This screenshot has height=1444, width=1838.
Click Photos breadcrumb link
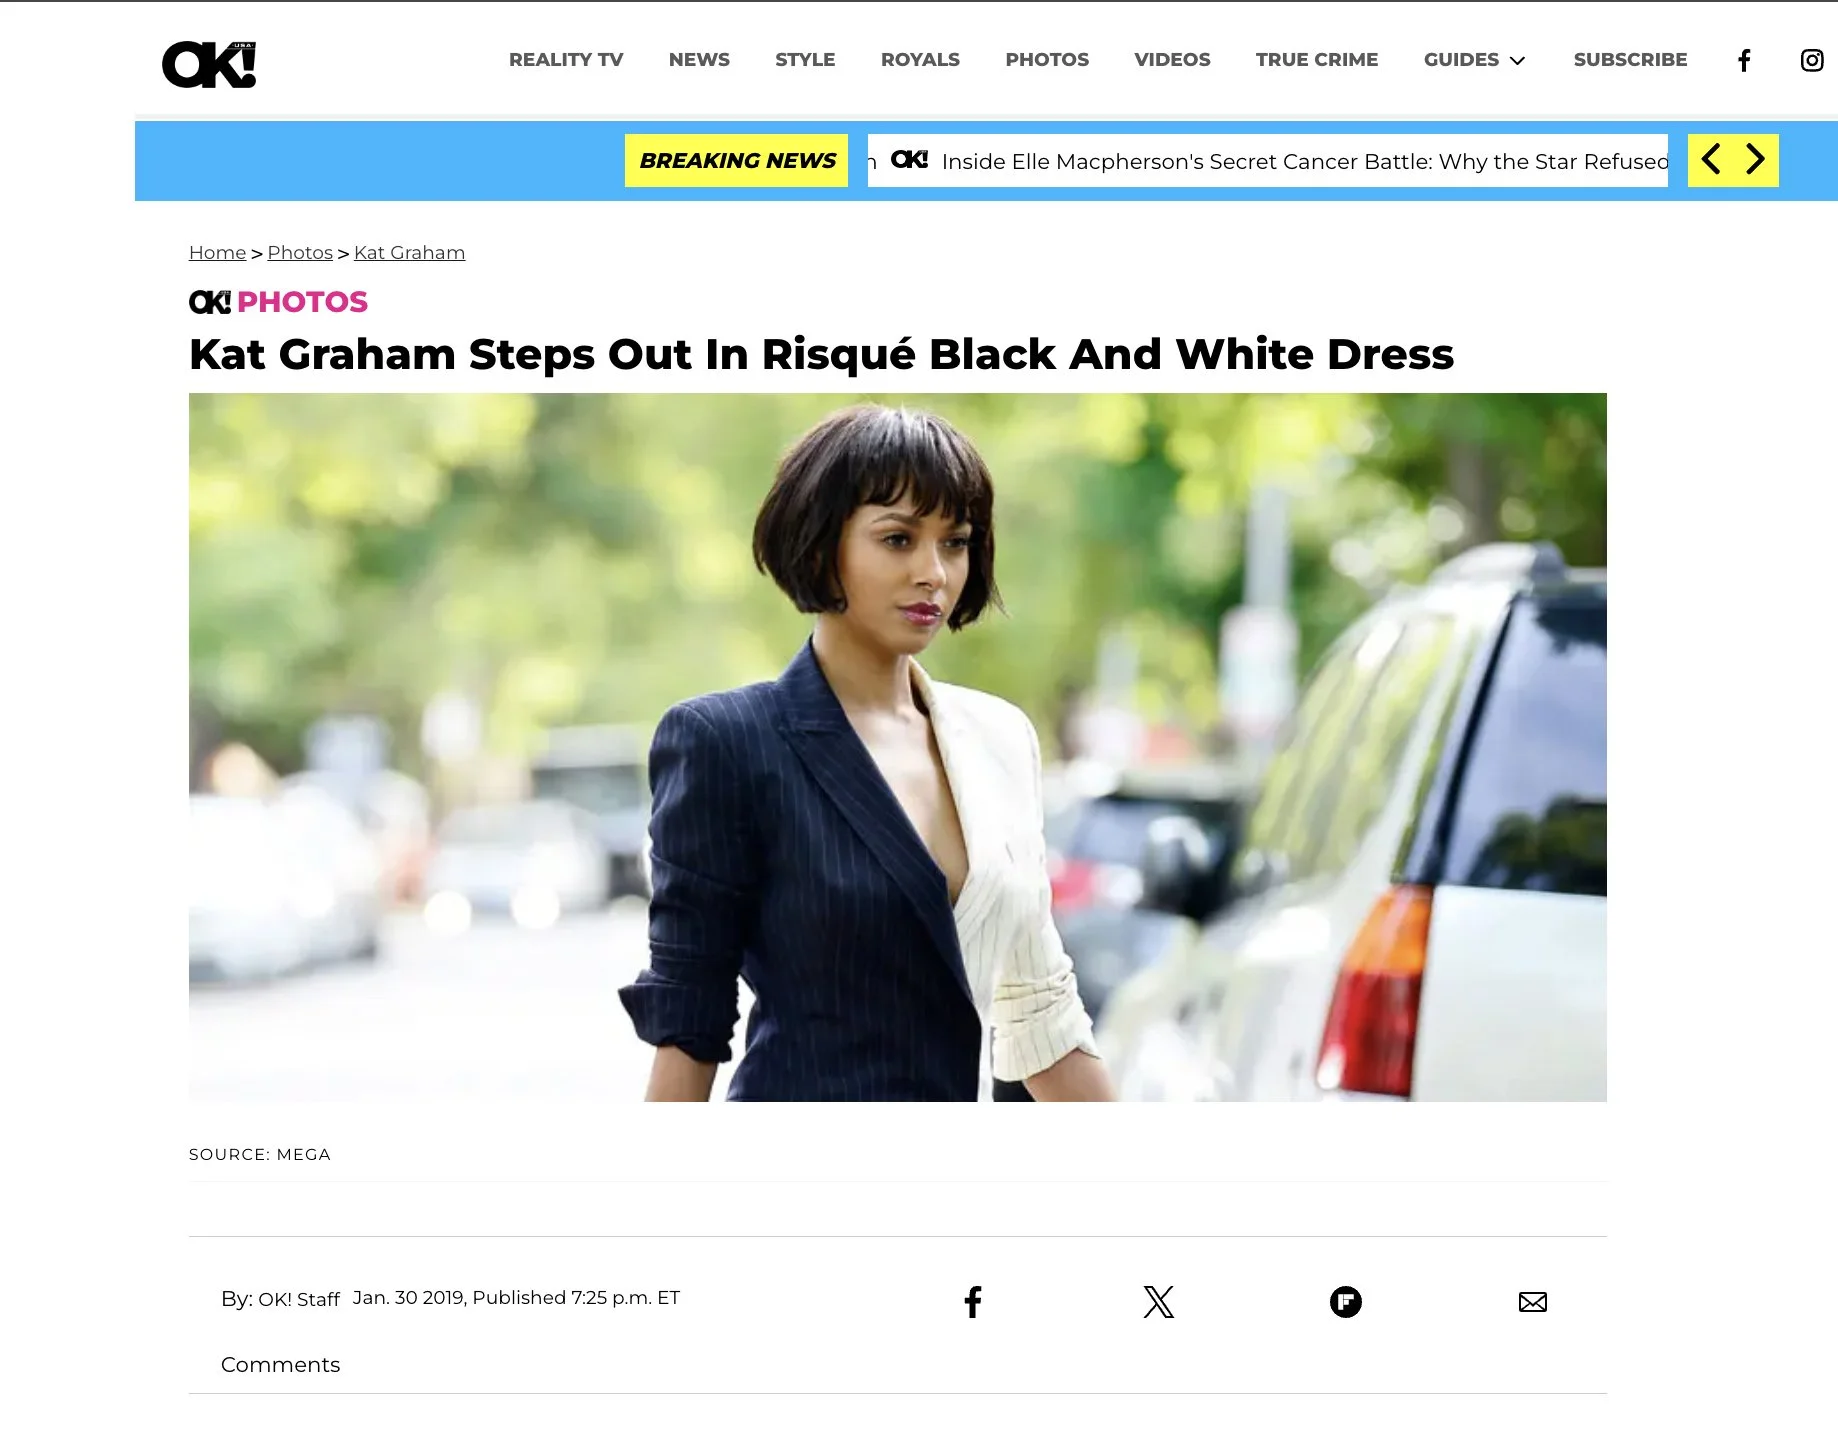[x=300, y=253]
